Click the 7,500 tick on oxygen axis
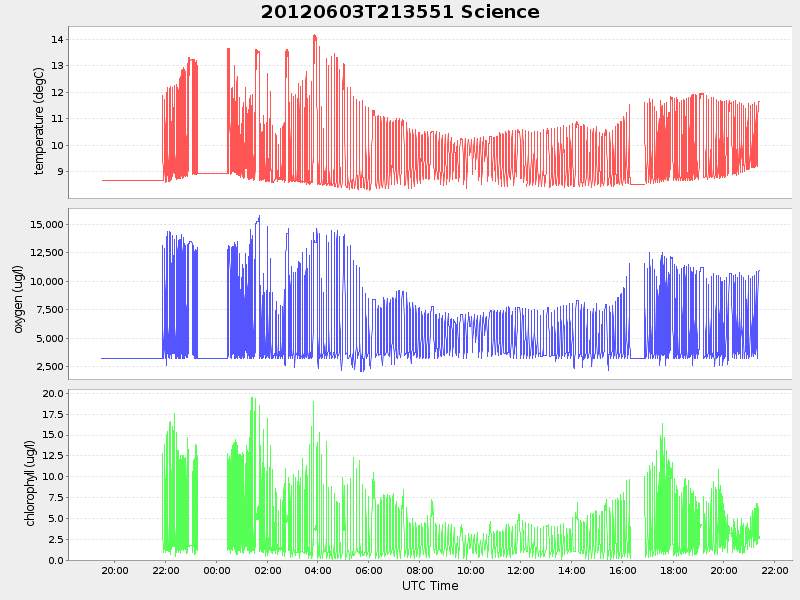Viewport: 800px width, 600px height. click(50, 310)
